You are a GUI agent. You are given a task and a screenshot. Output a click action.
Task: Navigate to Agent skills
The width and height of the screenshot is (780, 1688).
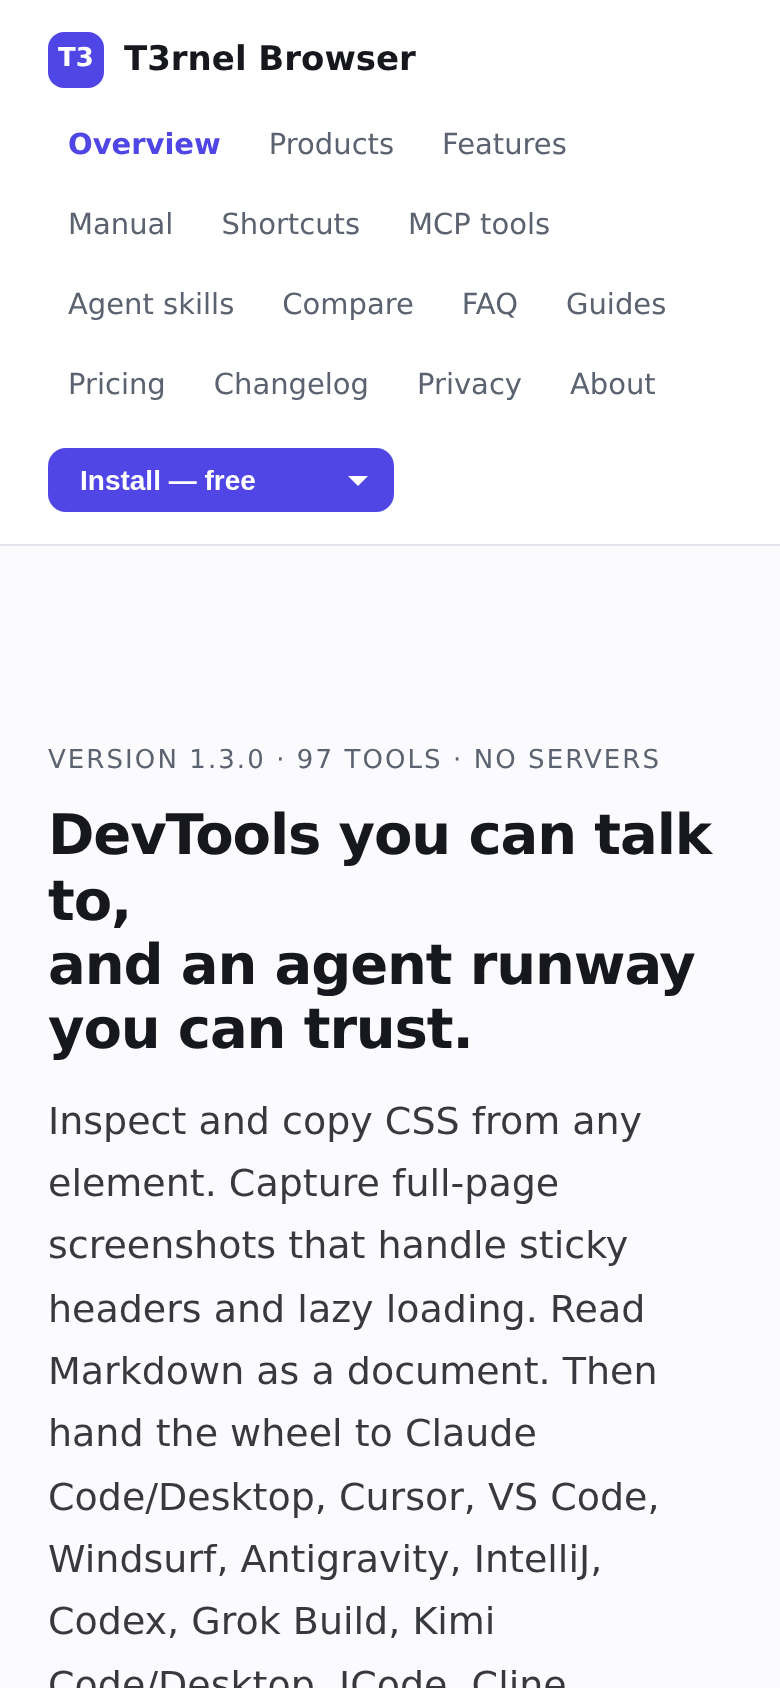[151, 304]
